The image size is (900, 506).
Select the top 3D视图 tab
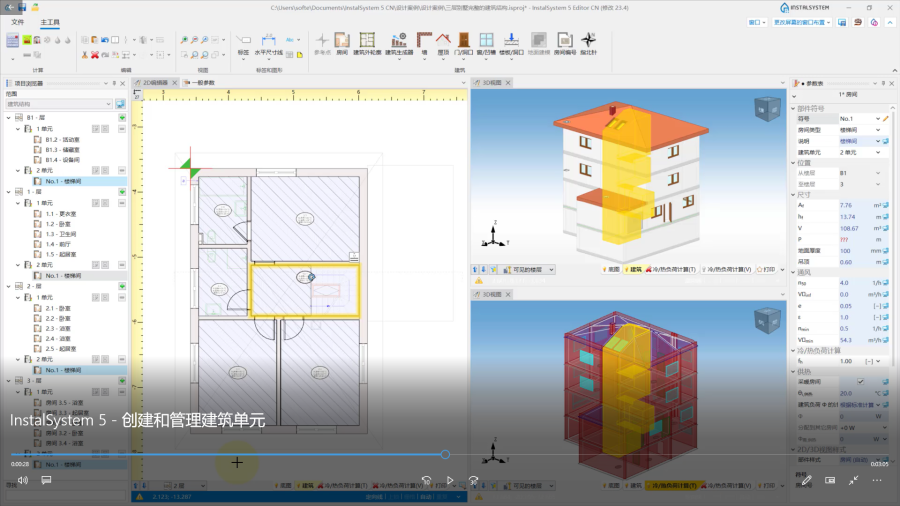point(492,83)
